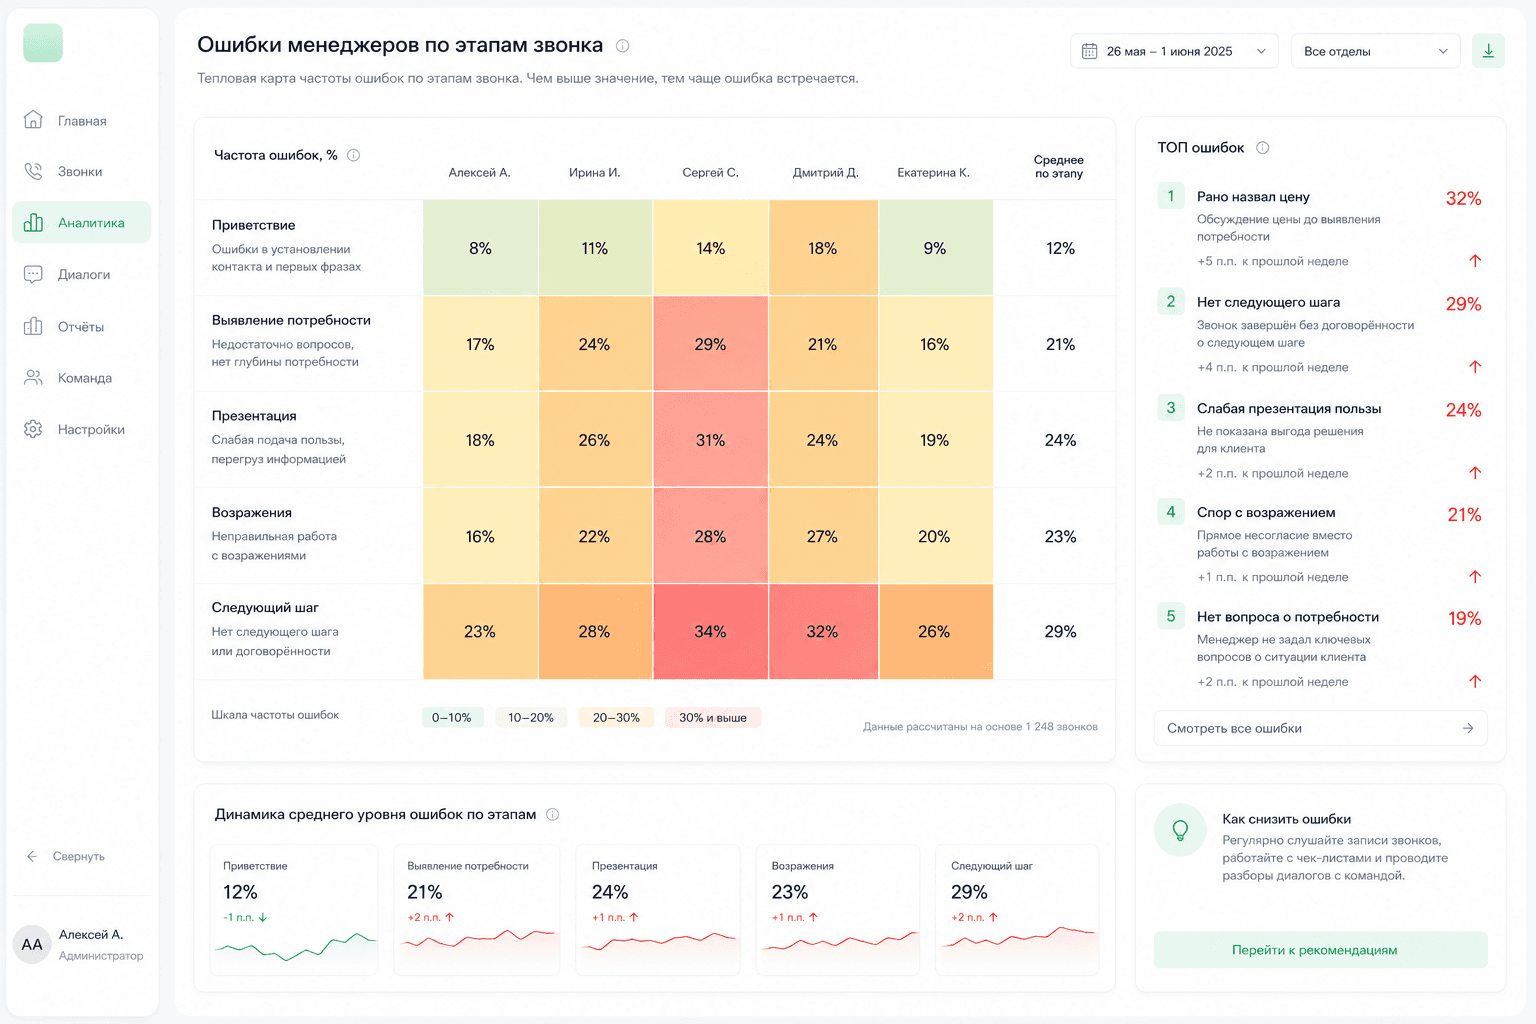Click Смотреть все ошибки link
This screenshot has height=1024, width=1536.
[x=1321, y=728]
